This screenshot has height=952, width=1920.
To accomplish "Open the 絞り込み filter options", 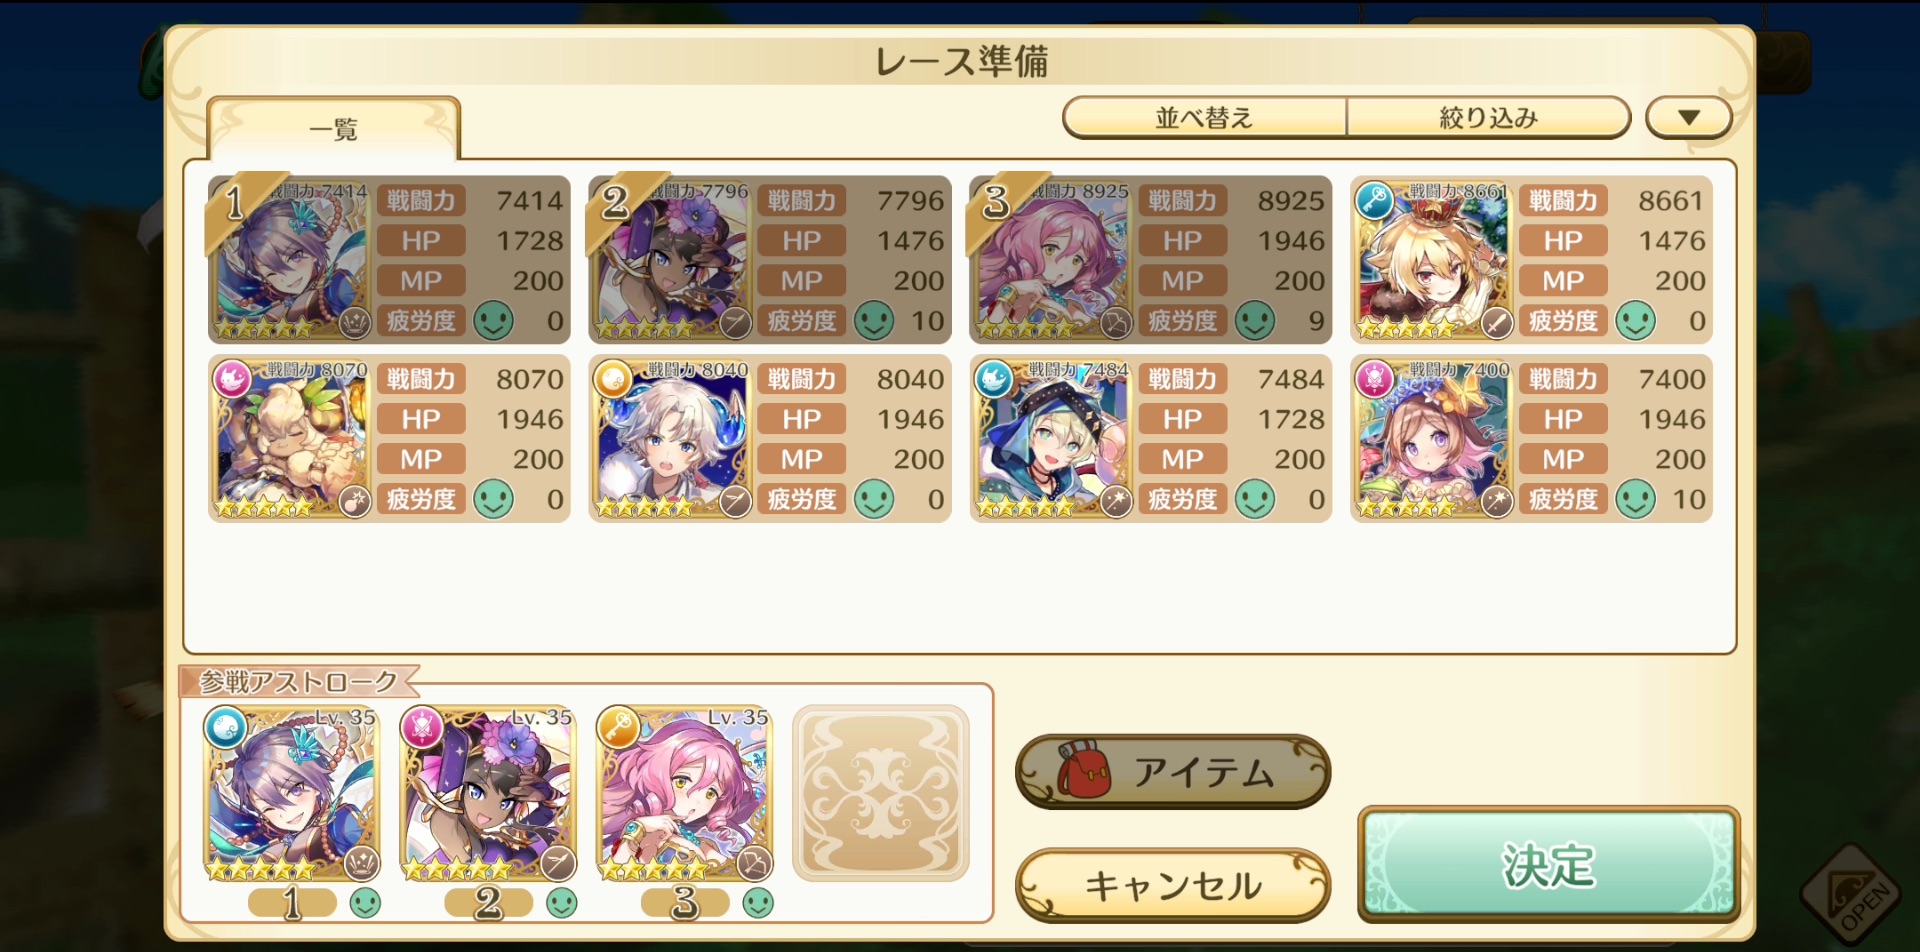I will coord(1489,118).
